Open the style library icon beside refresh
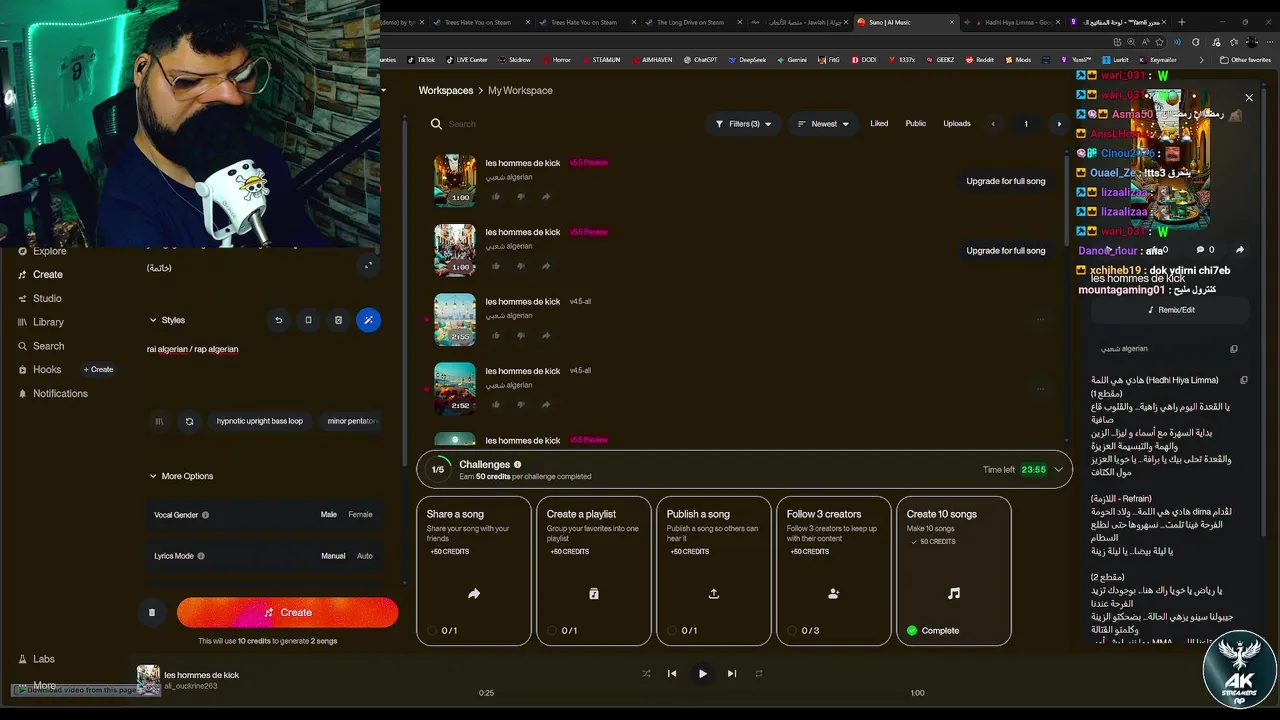This screenshot has width=1280, height=720. pos(159,421)
